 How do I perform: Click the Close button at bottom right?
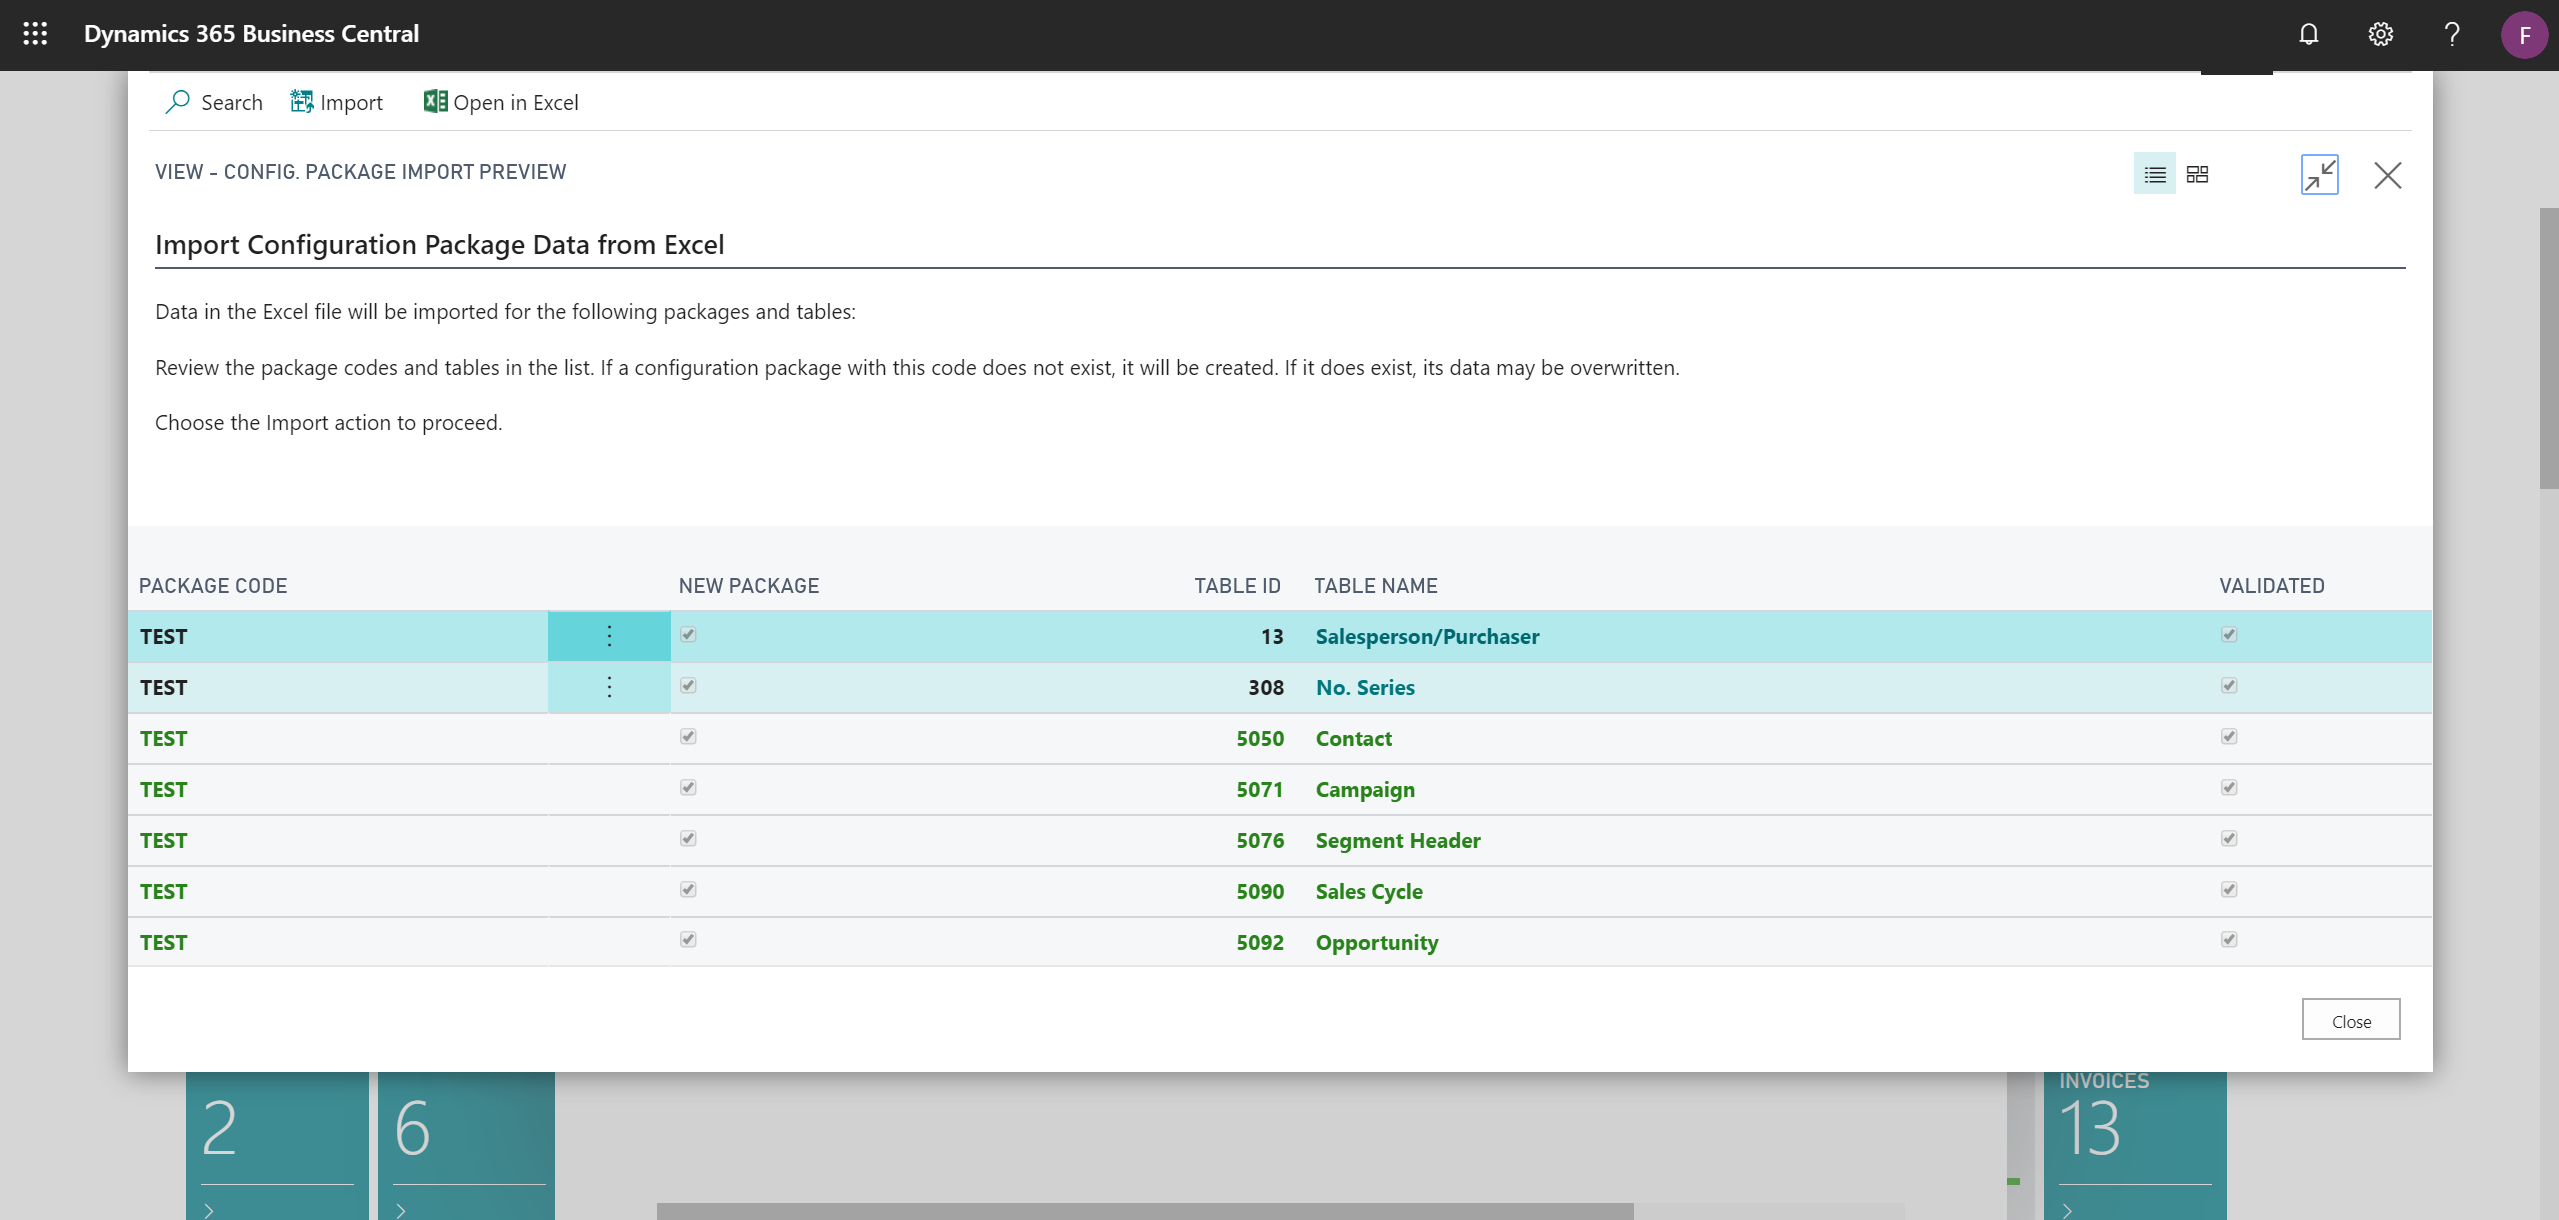[2350, 1019]
